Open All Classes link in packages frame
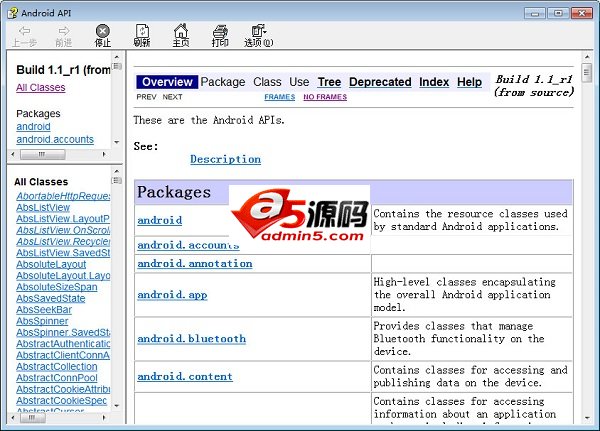The height and width of the screenshot is (431, 600). coord(41,88)
